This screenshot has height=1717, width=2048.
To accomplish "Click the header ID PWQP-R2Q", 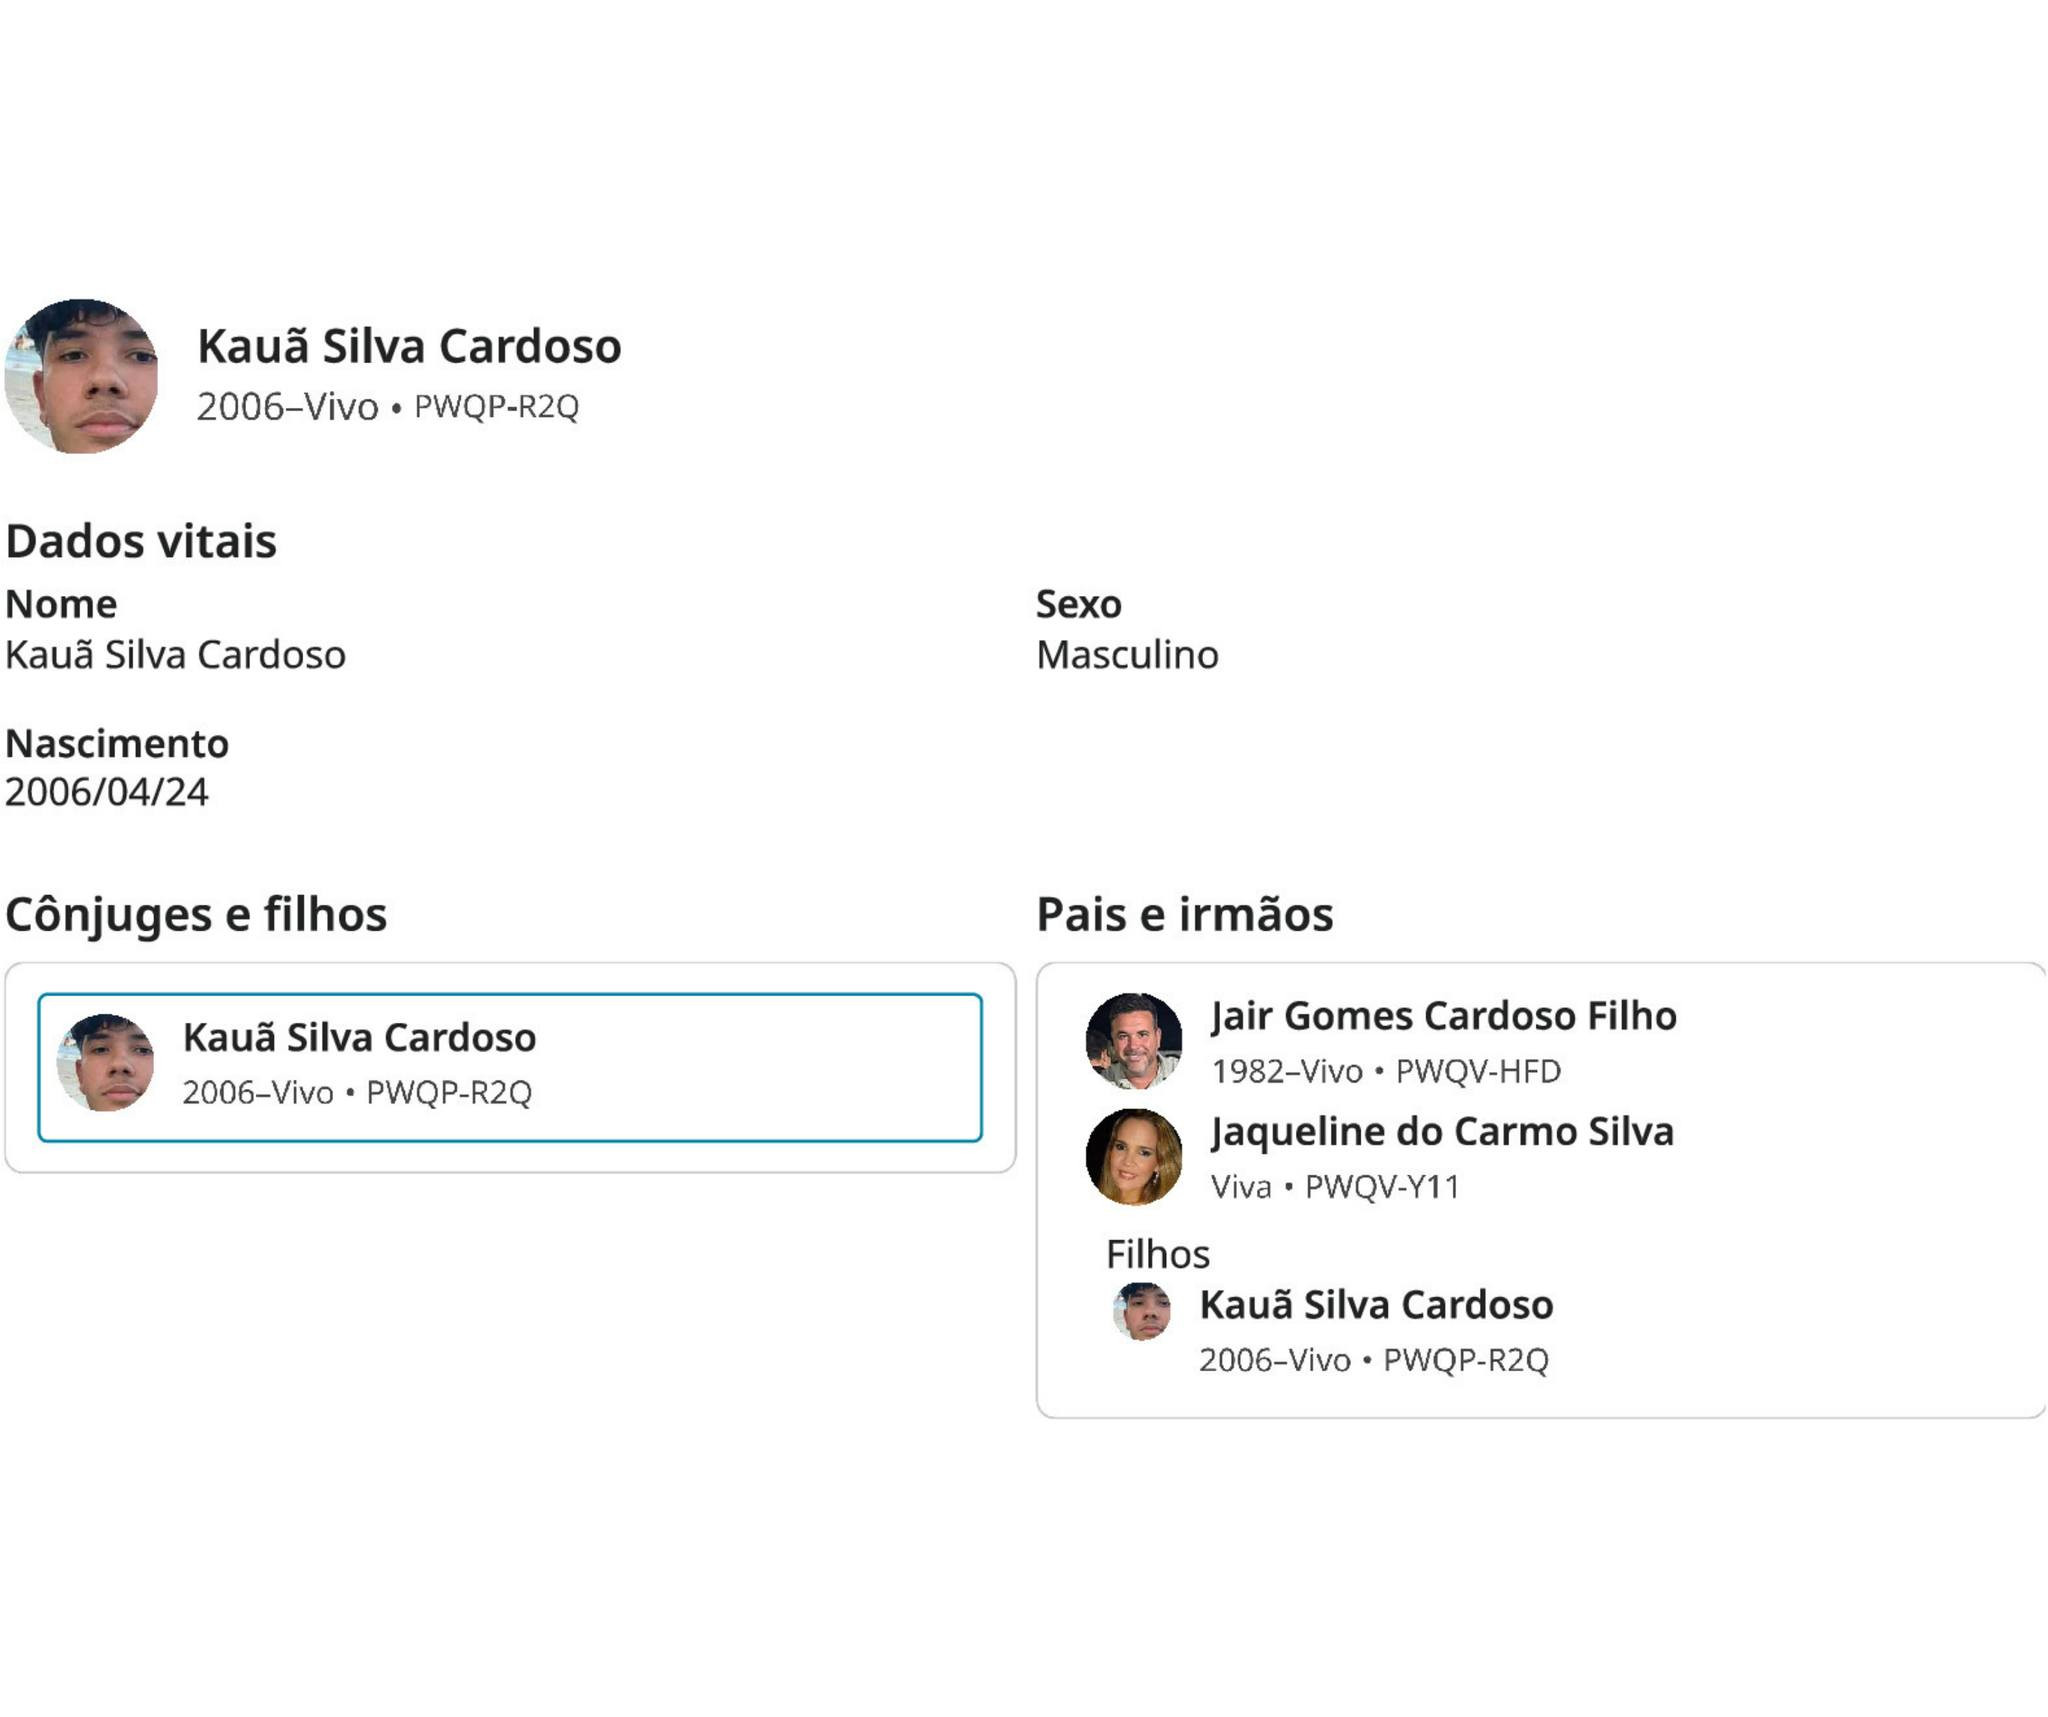I will pos(496,407).
